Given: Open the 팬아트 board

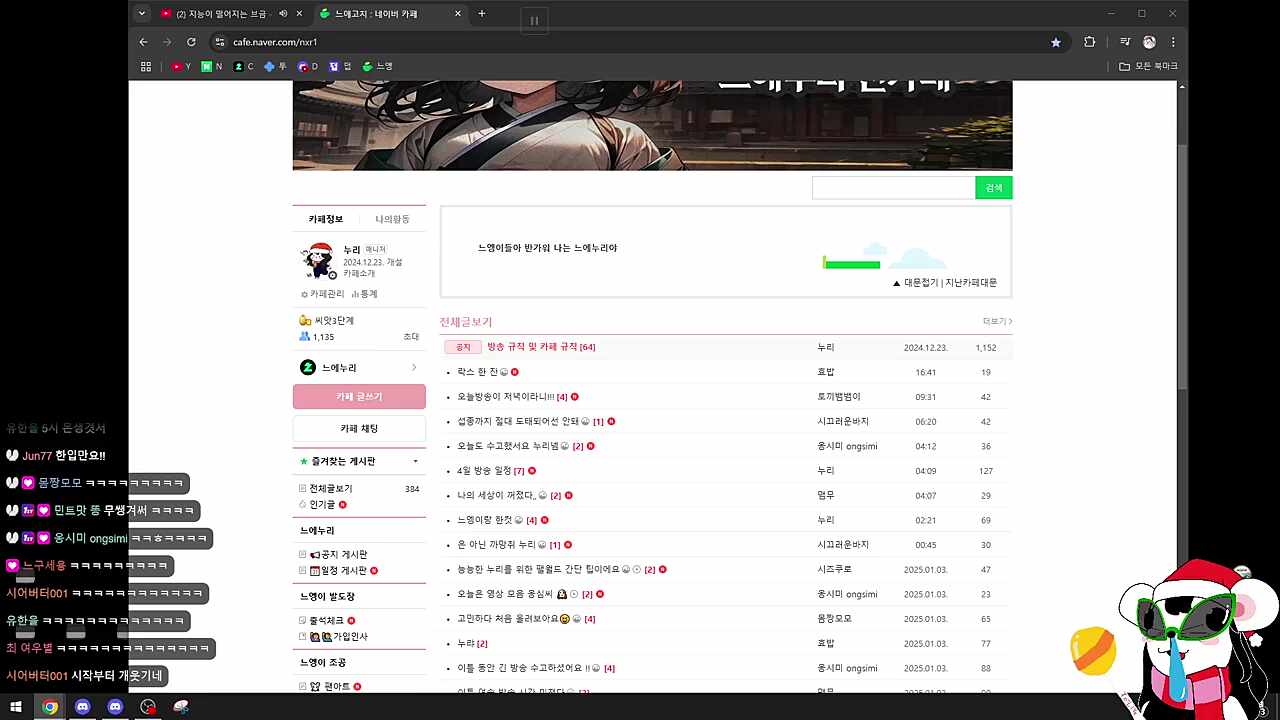Looking at the screenshot, I should (x=330, y=687).
